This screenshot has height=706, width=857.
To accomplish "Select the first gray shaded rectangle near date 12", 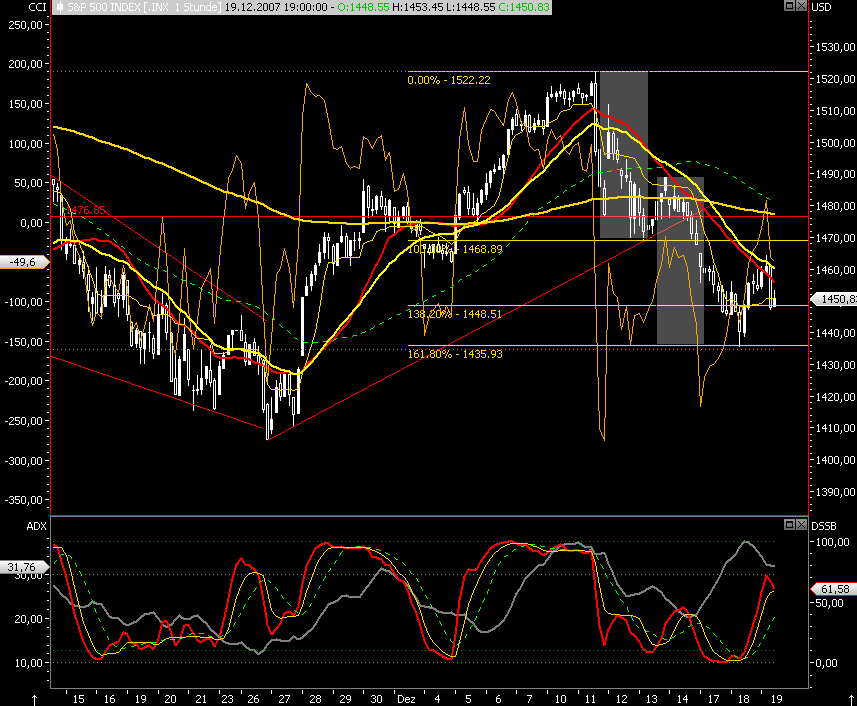I will 624,155.
